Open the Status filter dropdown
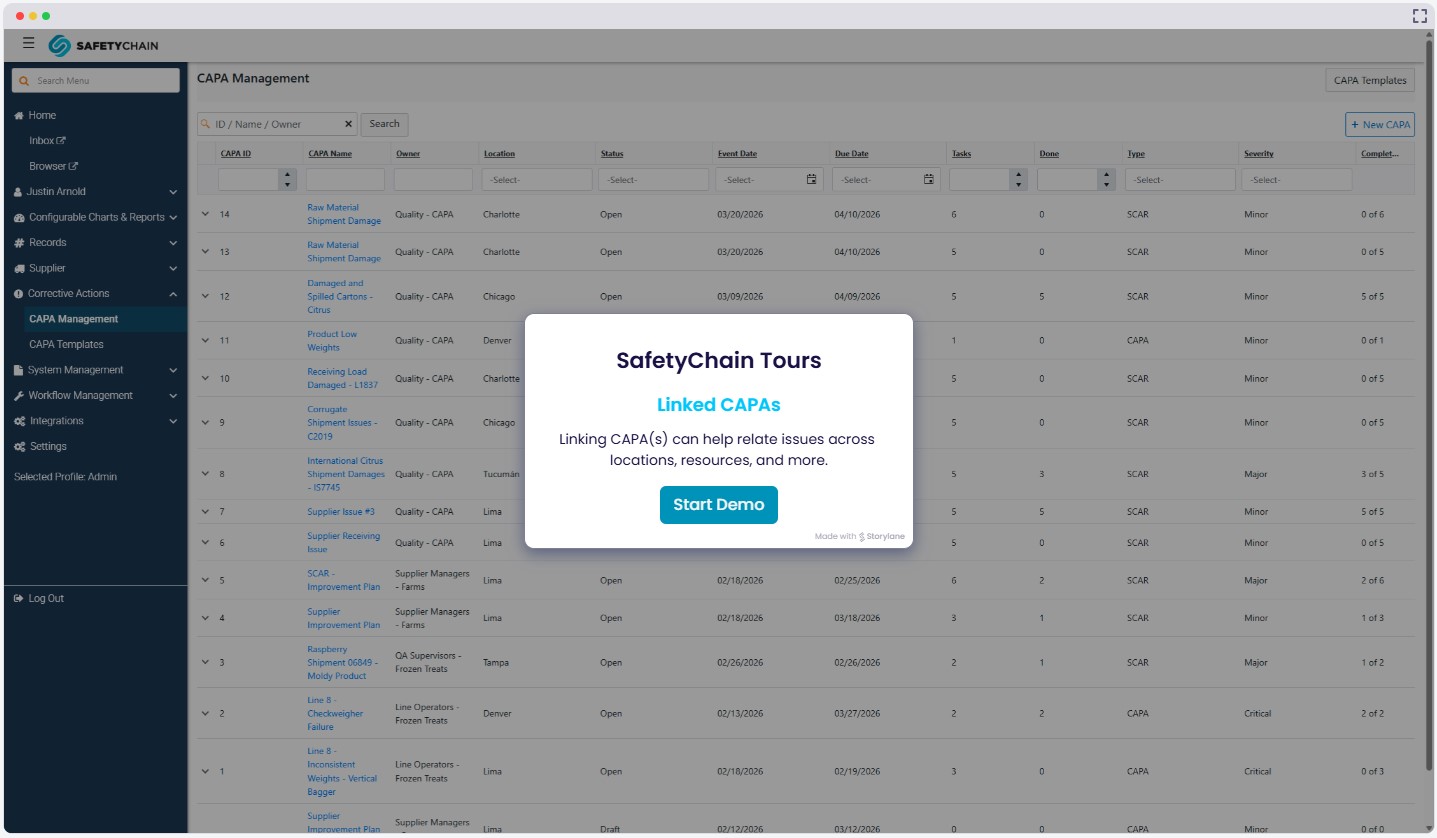This screenshot has width=1437, height=838. pos(653,180)
